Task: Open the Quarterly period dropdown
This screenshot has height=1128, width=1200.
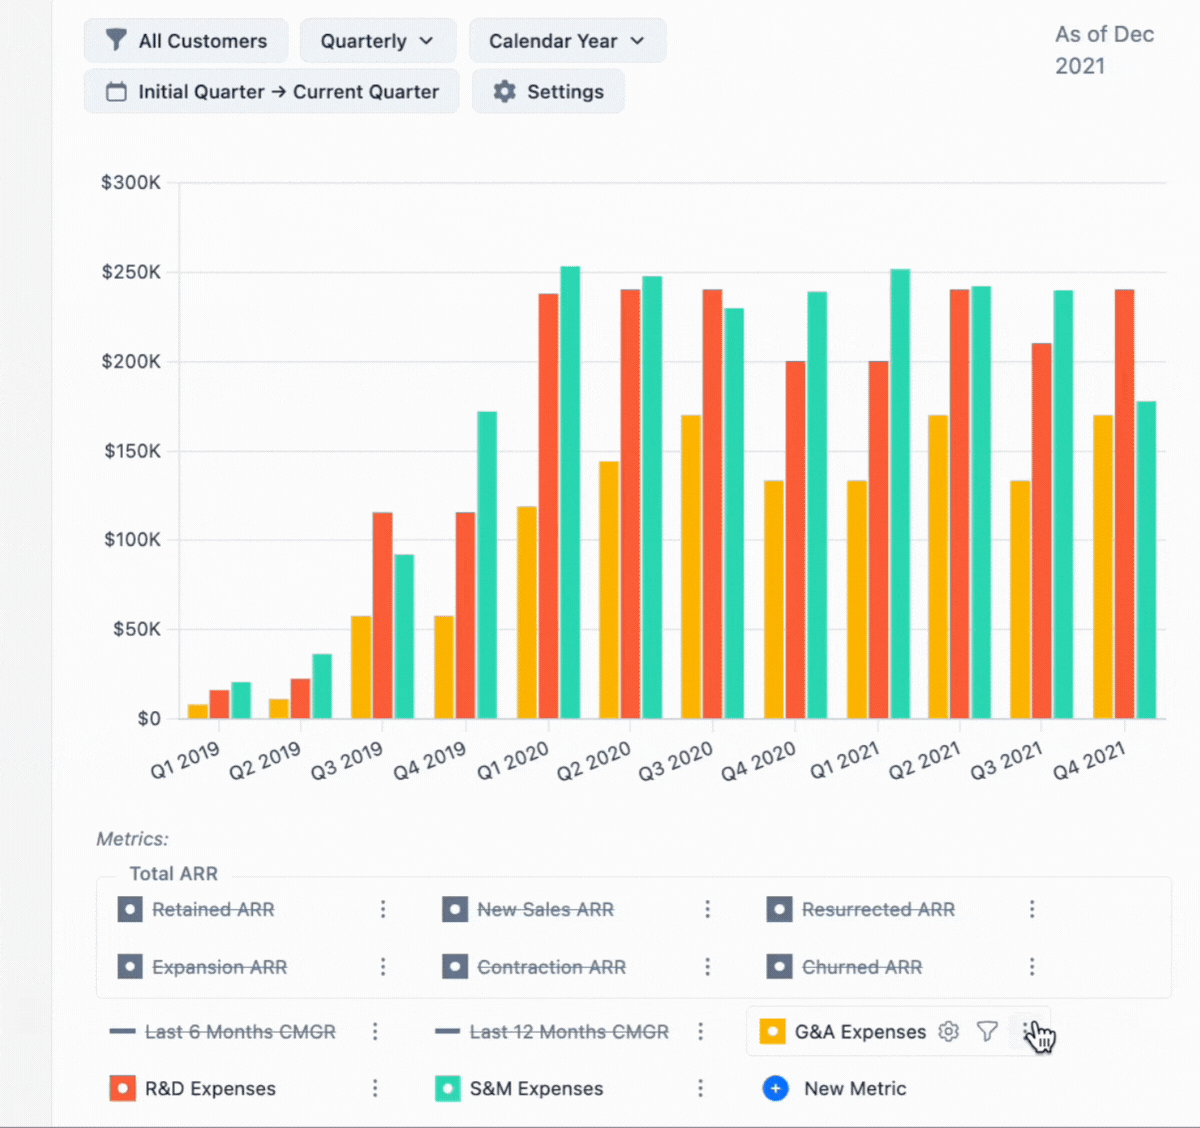Action: [377, 41]
